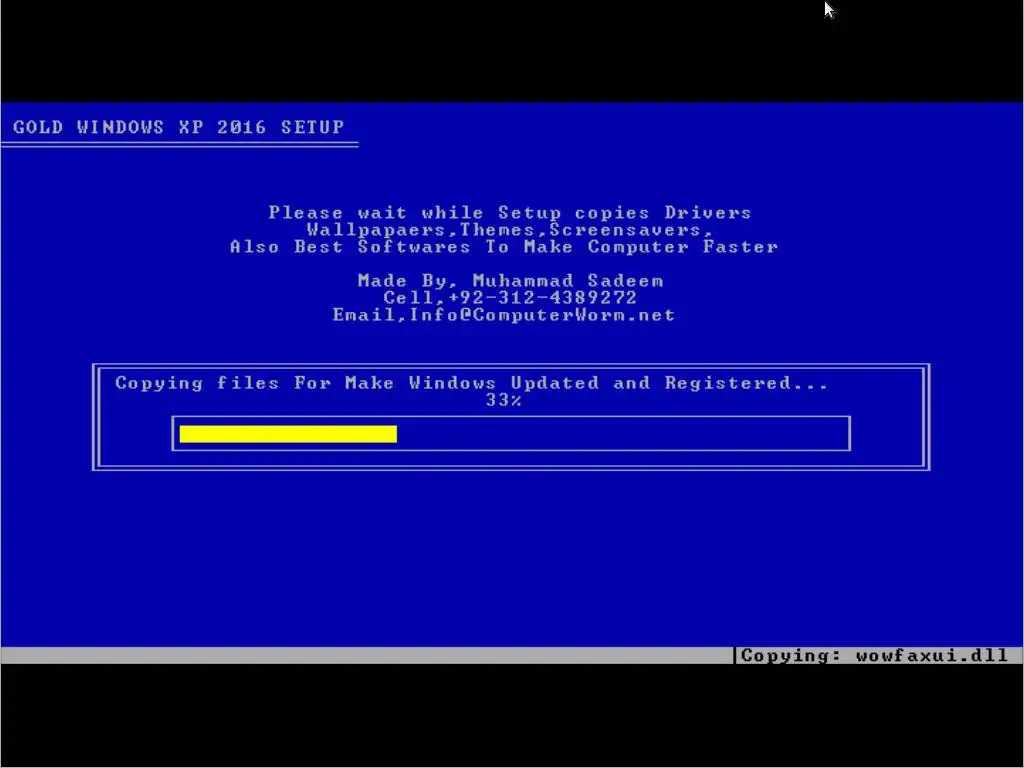This screenshot has width=1024, height=768.
Task: Click the 'Cell,+92-312-4389272' phone line
Action: (x=510, y=298)
